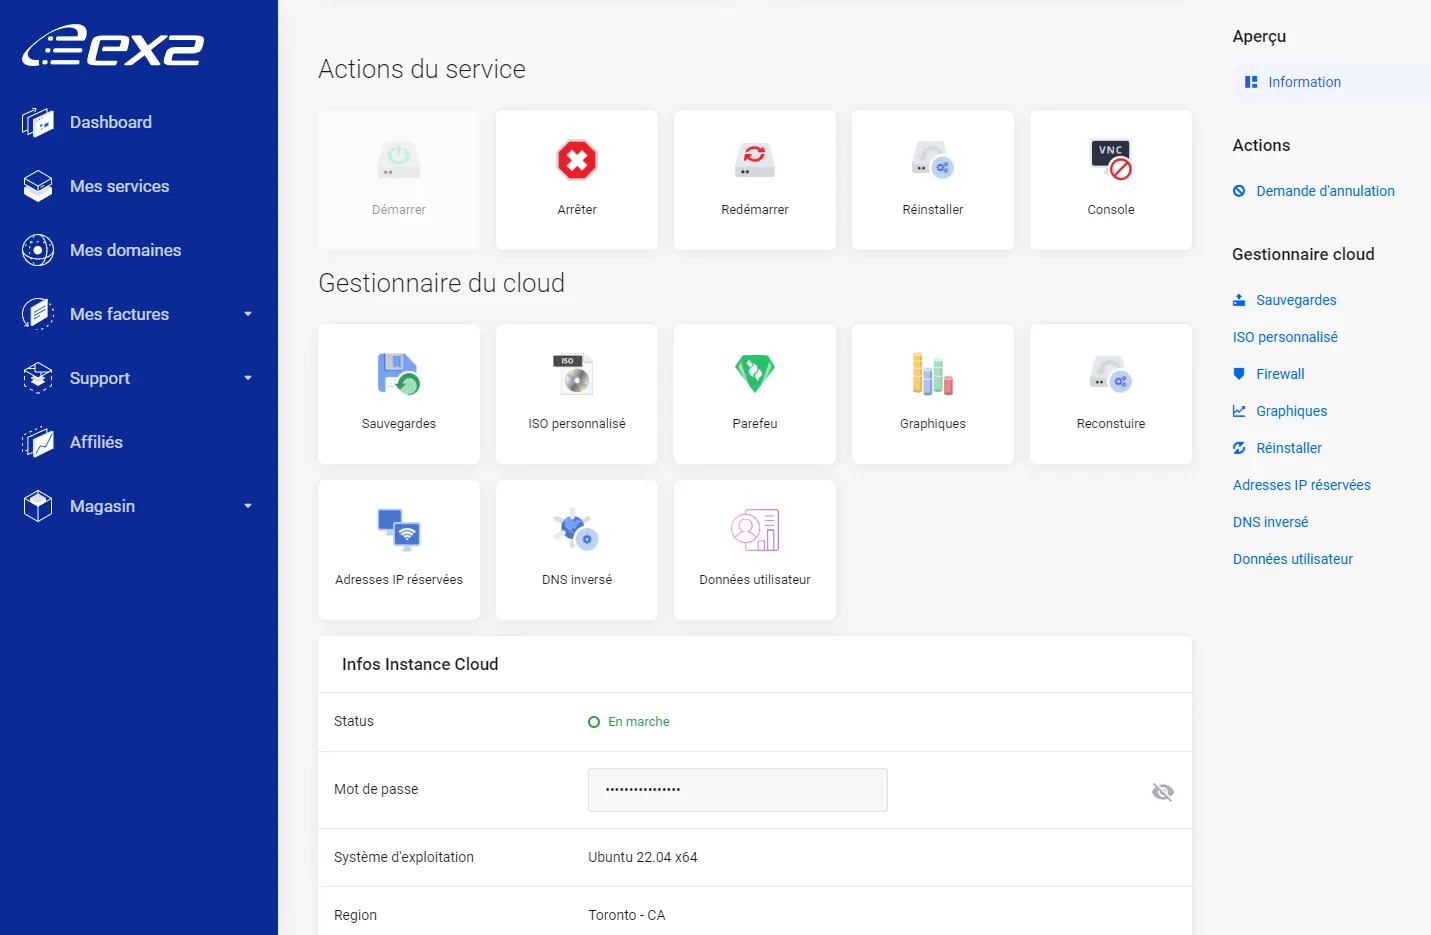
Task: Expand the Support menu arrow
Action: point(248,378)
